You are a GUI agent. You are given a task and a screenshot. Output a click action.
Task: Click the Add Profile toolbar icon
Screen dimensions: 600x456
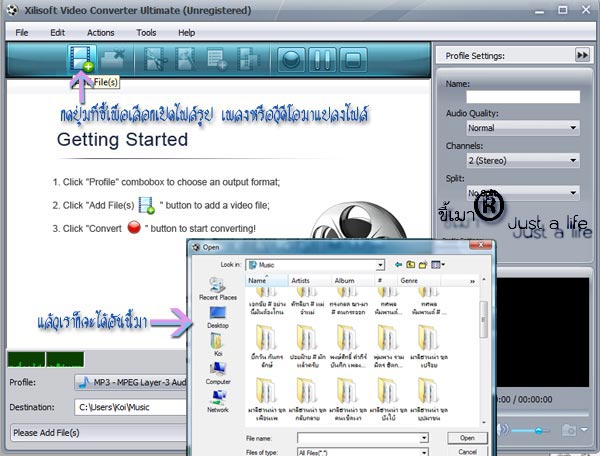pyautogui.click(x=217, y=59)
